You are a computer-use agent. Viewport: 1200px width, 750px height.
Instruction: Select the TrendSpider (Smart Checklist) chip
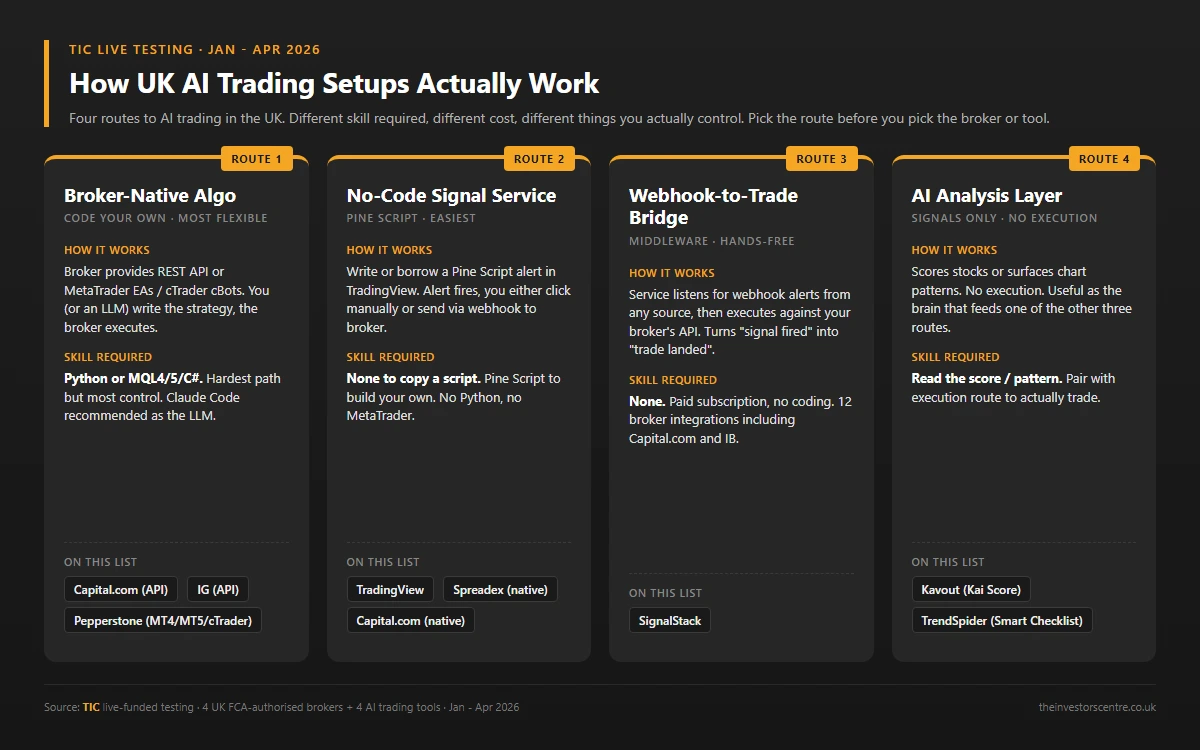click(1002, 621)
